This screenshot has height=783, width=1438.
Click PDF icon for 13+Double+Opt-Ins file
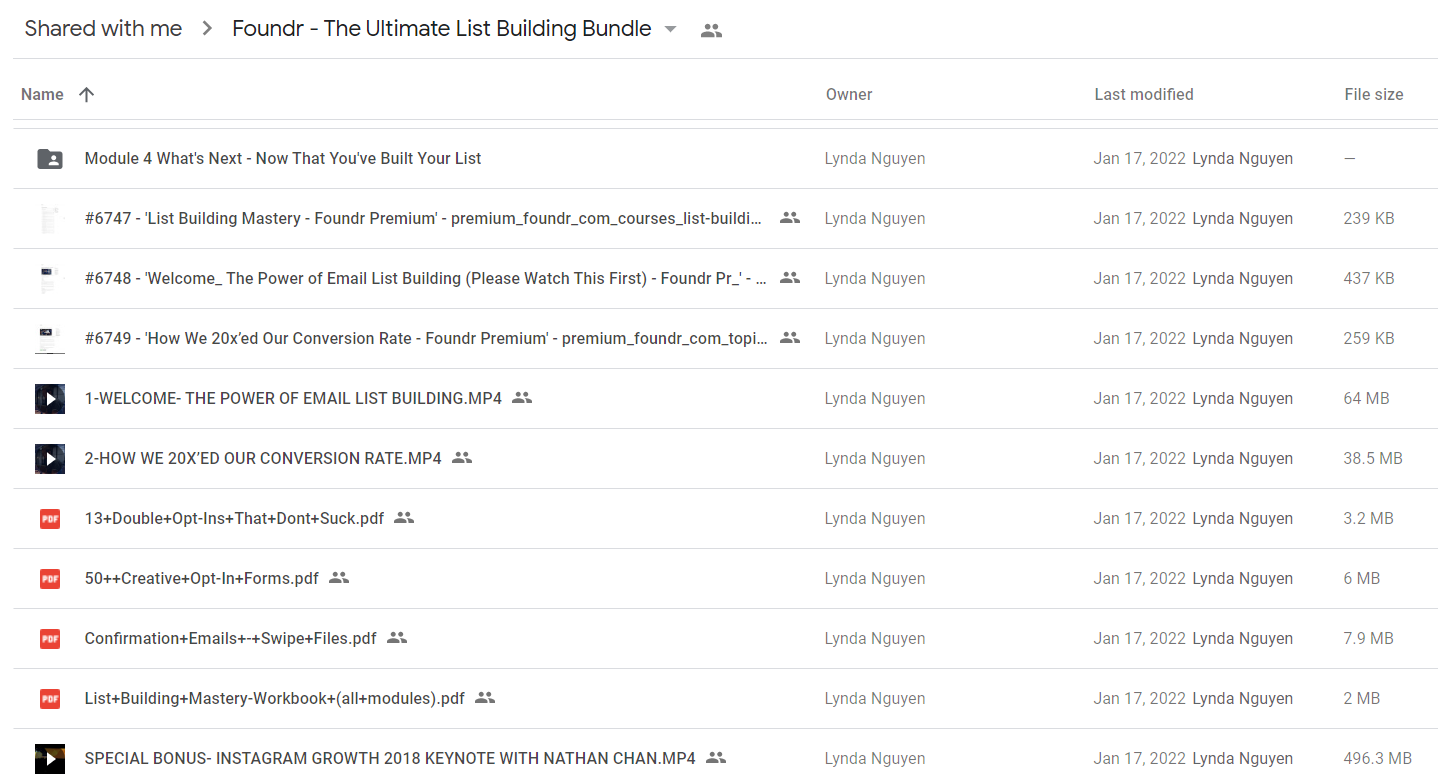pyautogui.click(x=50, y=518)
